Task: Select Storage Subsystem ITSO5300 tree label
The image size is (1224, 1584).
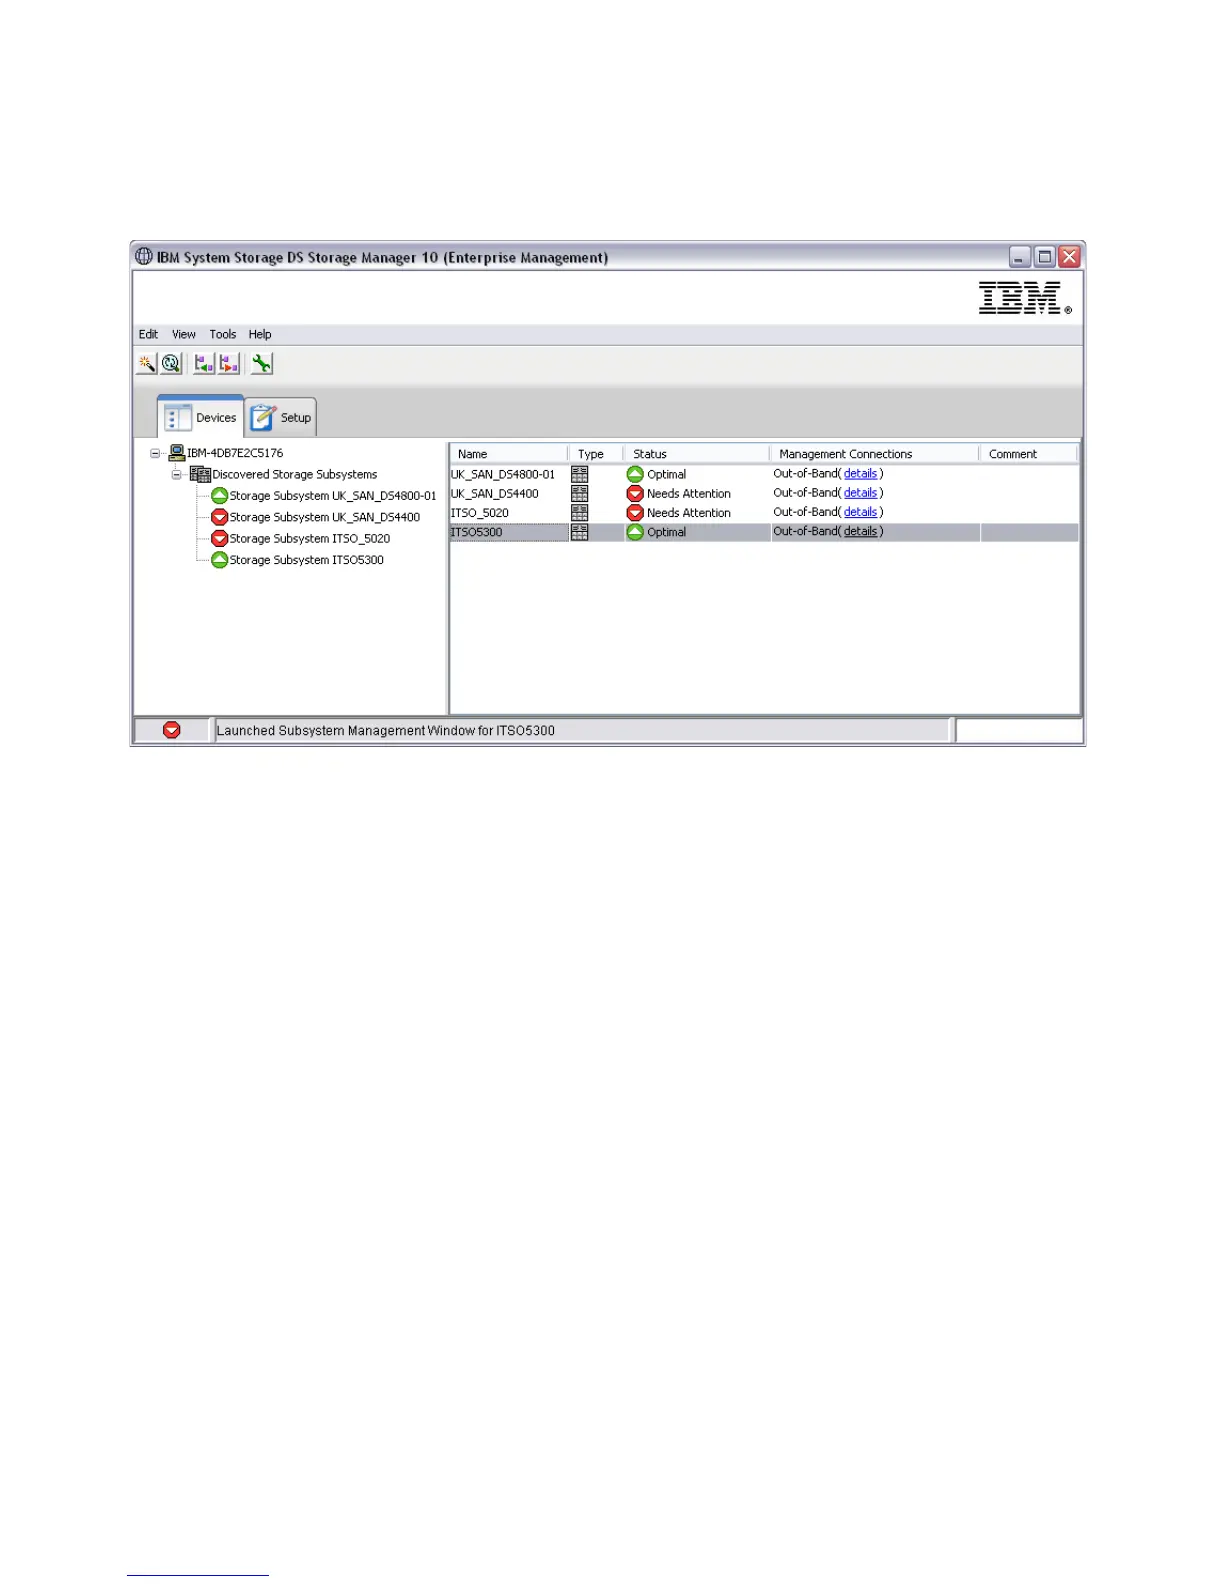Action: (x=307, y=560)
